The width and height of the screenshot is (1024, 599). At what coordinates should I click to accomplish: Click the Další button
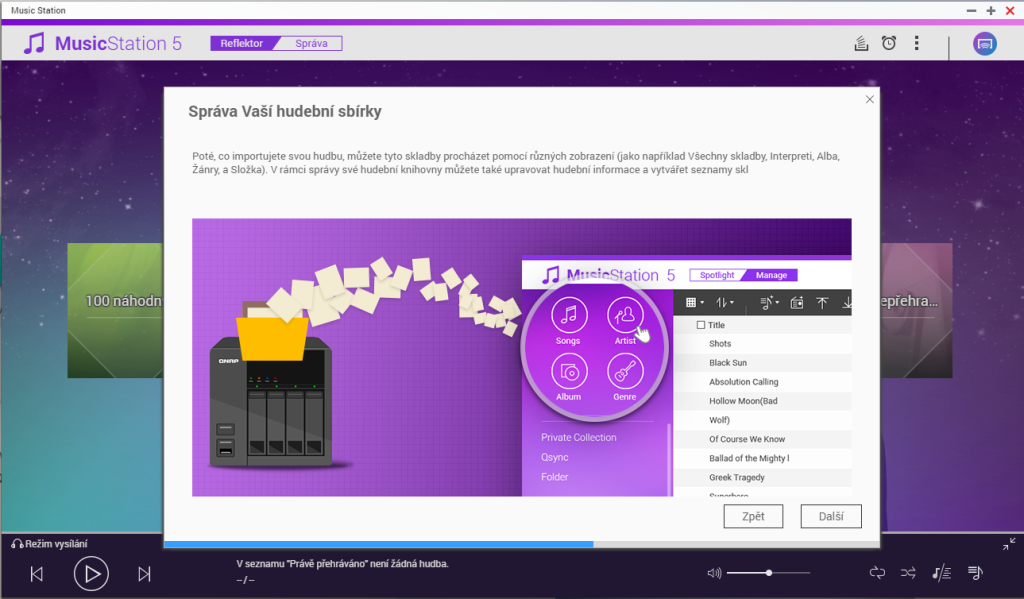coord(831,516)
